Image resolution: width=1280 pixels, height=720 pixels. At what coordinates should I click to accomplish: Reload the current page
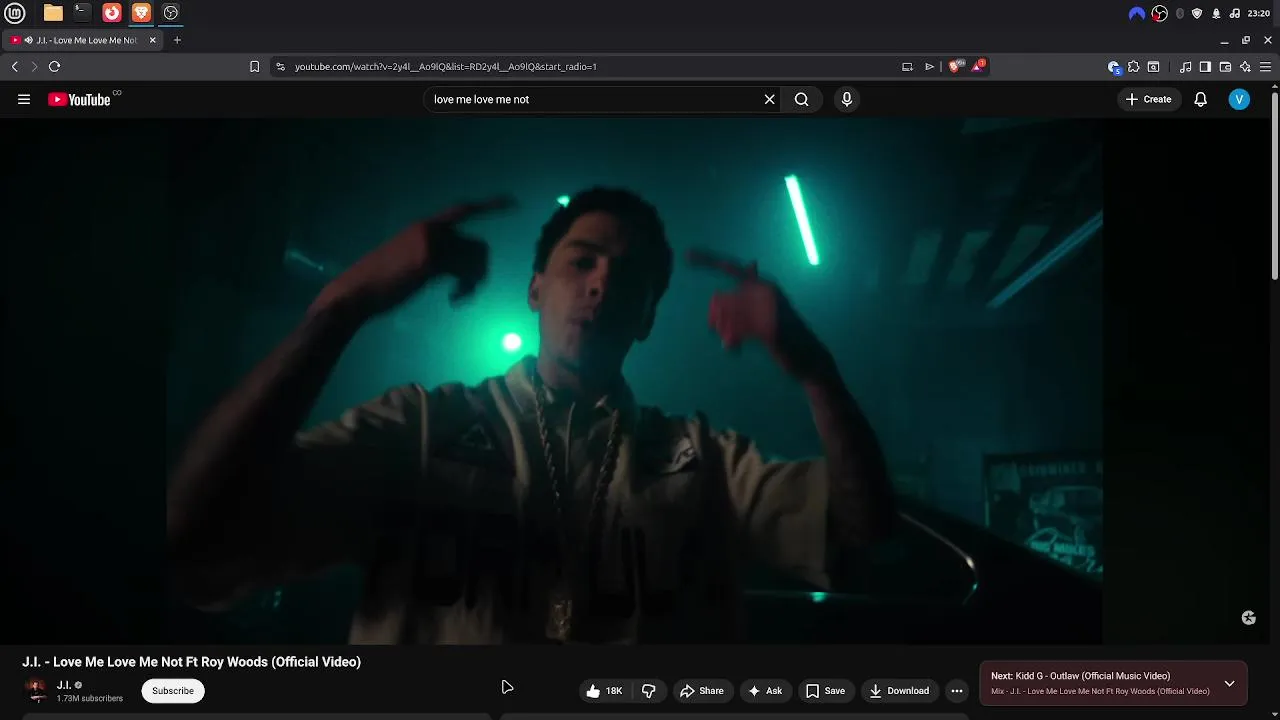coord(54,67)
